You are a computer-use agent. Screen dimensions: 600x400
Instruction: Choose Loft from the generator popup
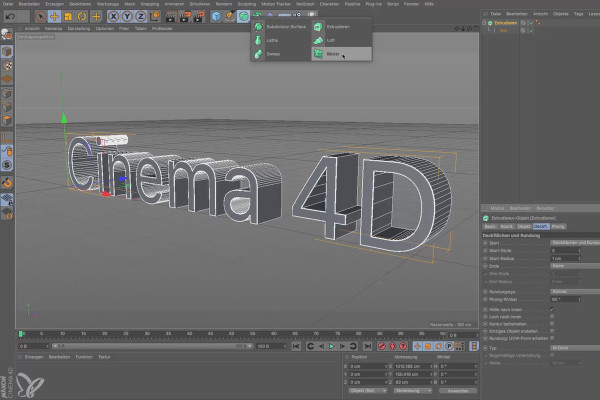tap(342, 40)
